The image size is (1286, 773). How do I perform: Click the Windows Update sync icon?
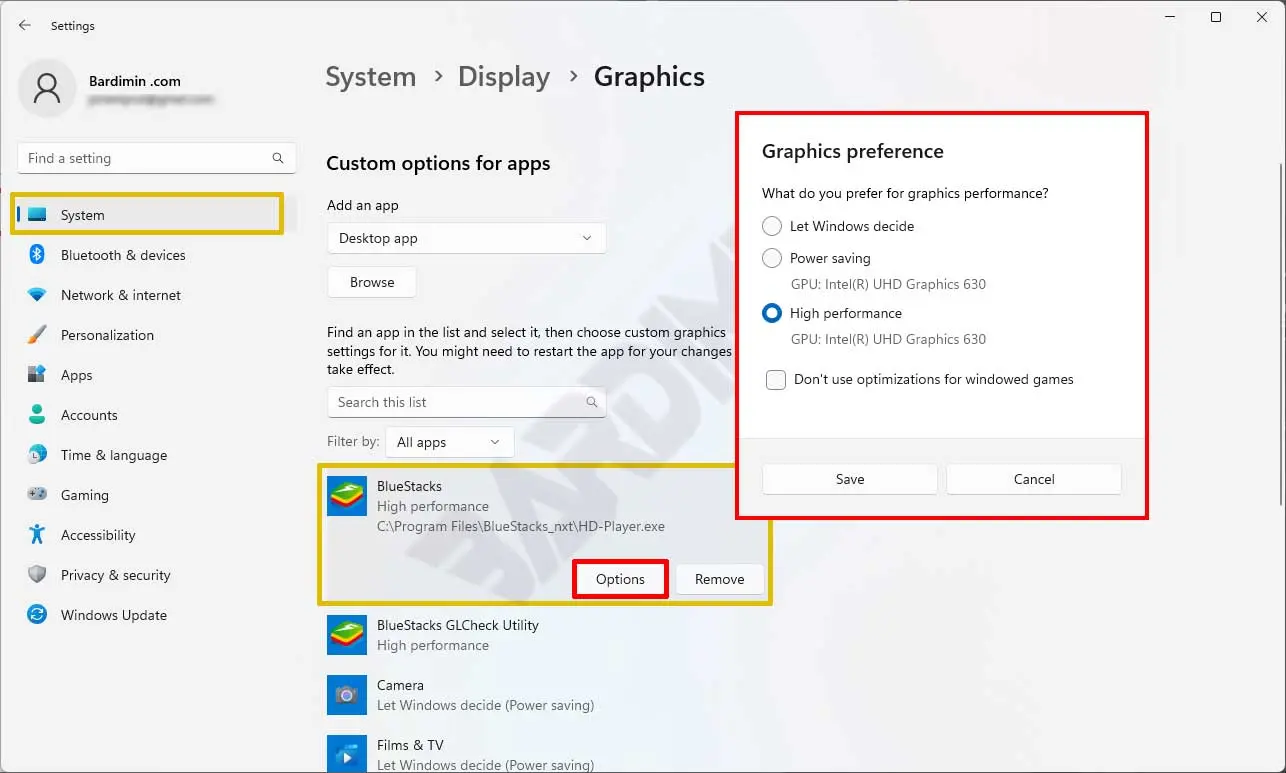(x=37, y=615)
